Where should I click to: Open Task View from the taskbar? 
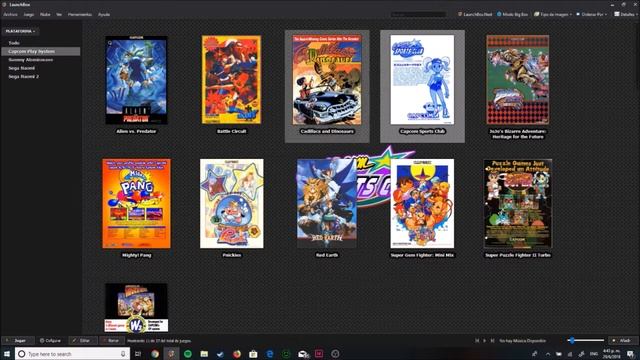click(138, 354)
